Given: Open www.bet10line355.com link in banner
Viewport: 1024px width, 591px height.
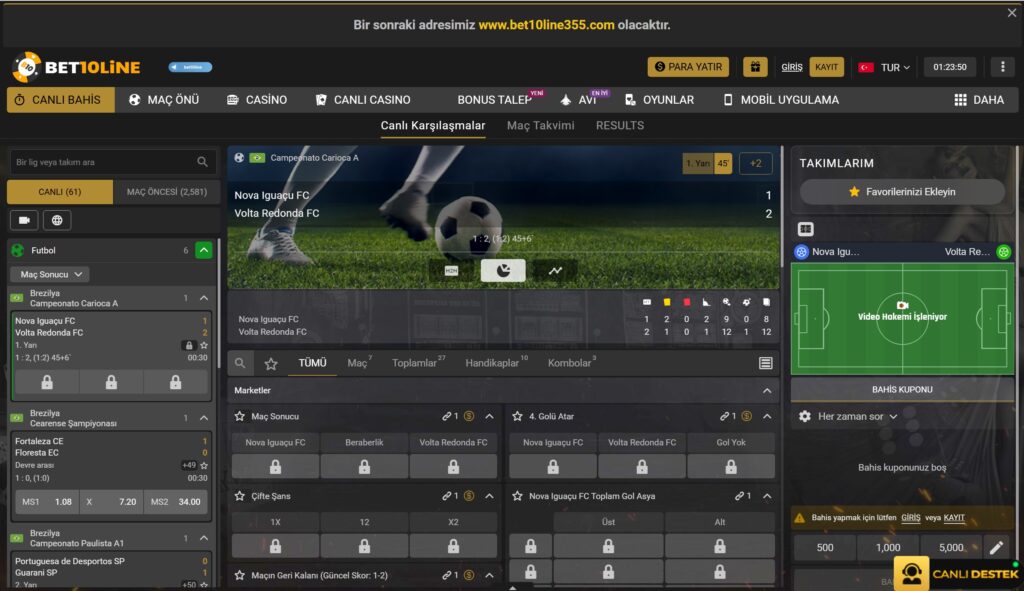Looking at the screenshot, I should [546, 25].
